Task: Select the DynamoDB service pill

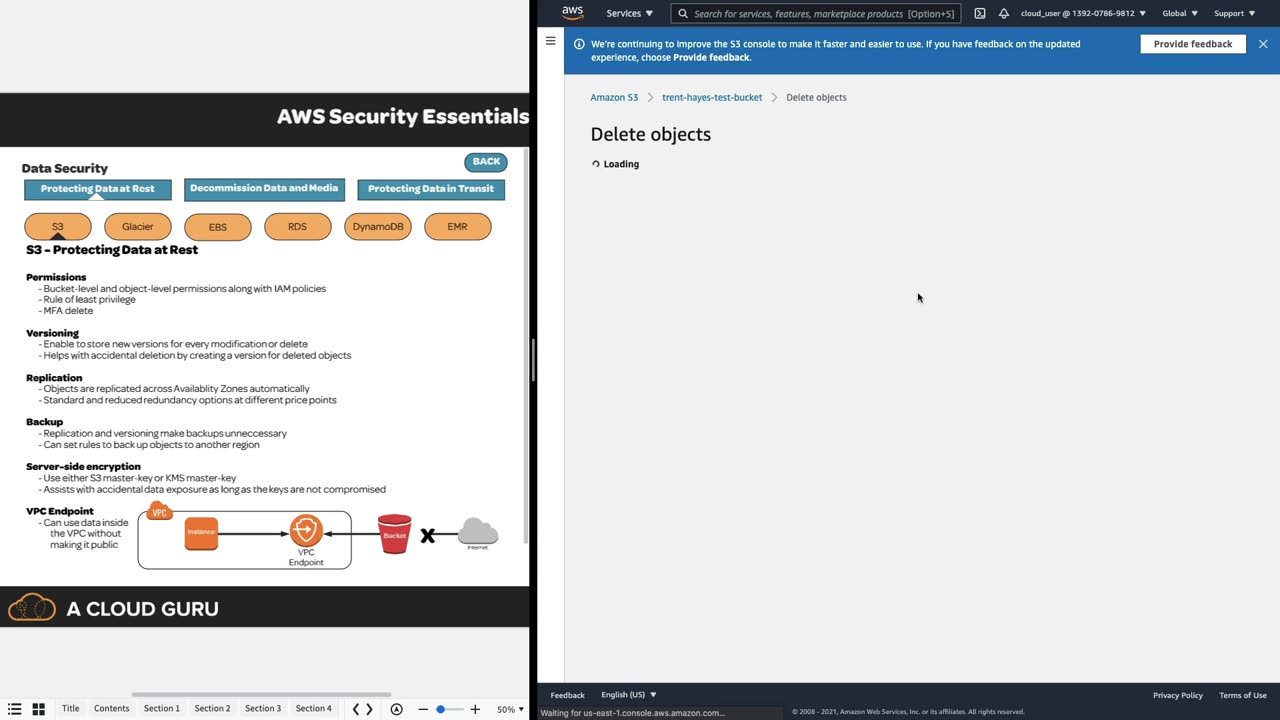Action: [x=378, y=227]
